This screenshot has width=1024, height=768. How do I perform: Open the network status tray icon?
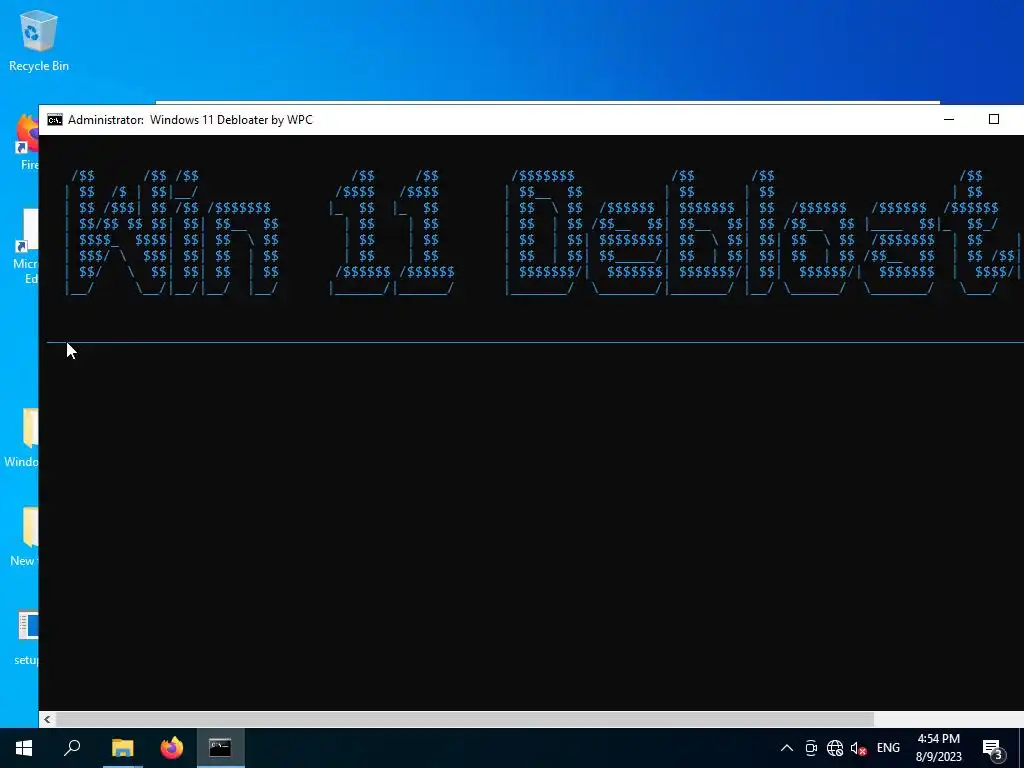(835, 748)
